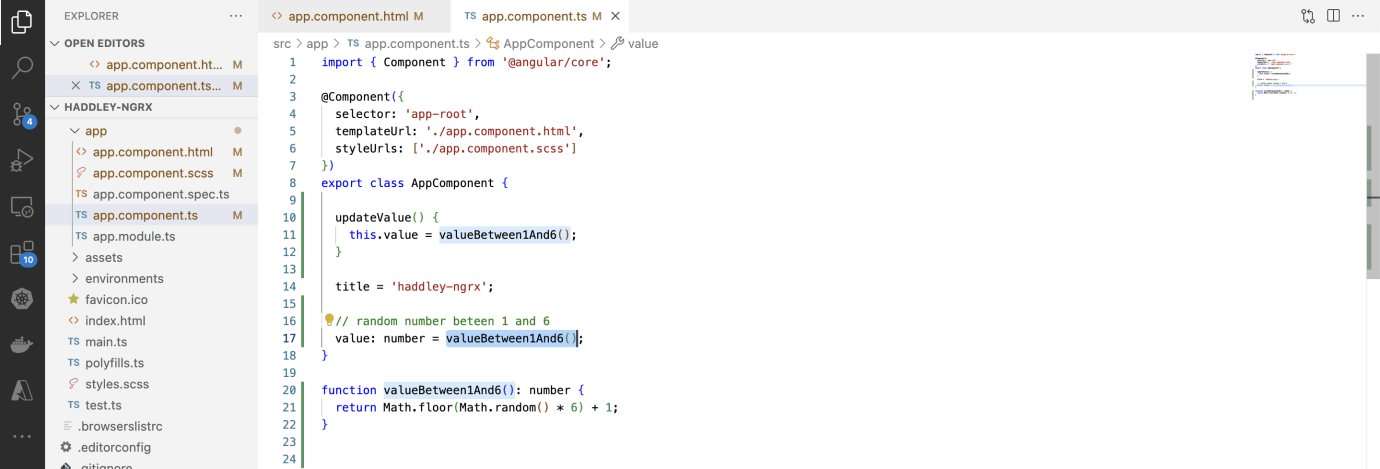The width and height of the screenshot is (1380, 469).
Task: Click 'src' in the breadcrumb
Action: [x=282, y=44]
